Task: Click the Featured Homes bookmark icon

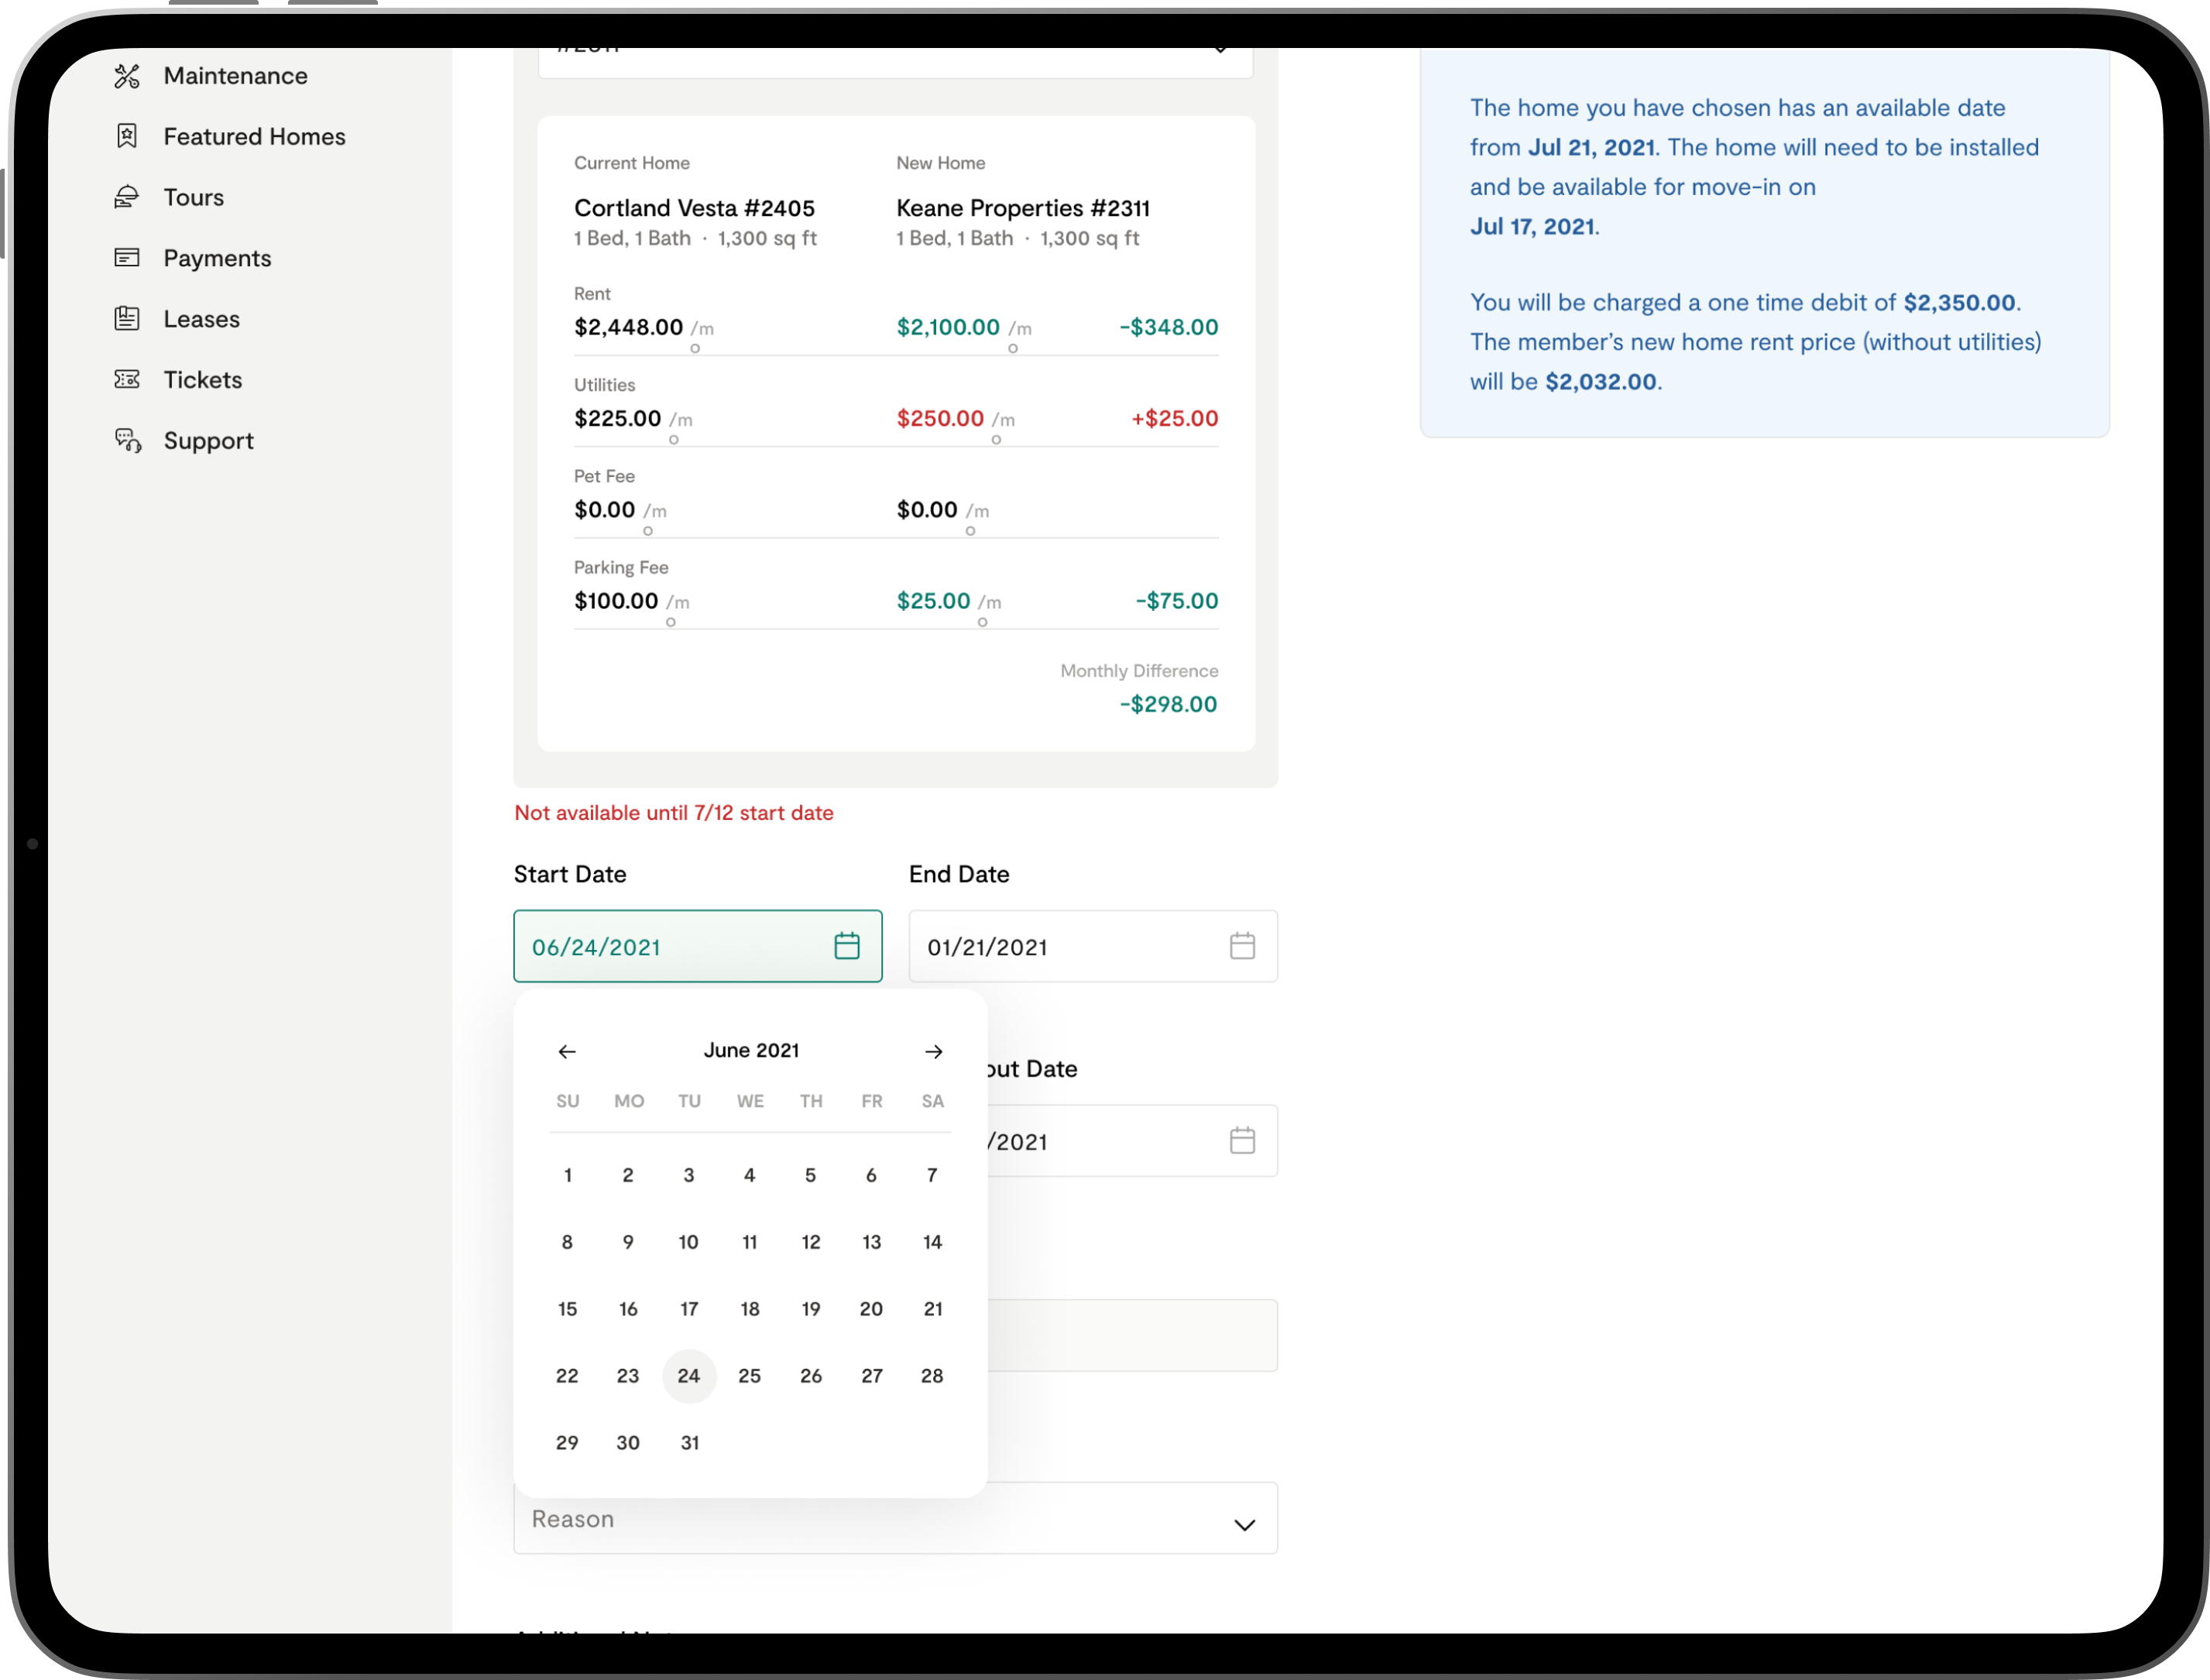Action: [x=127, y=136]
